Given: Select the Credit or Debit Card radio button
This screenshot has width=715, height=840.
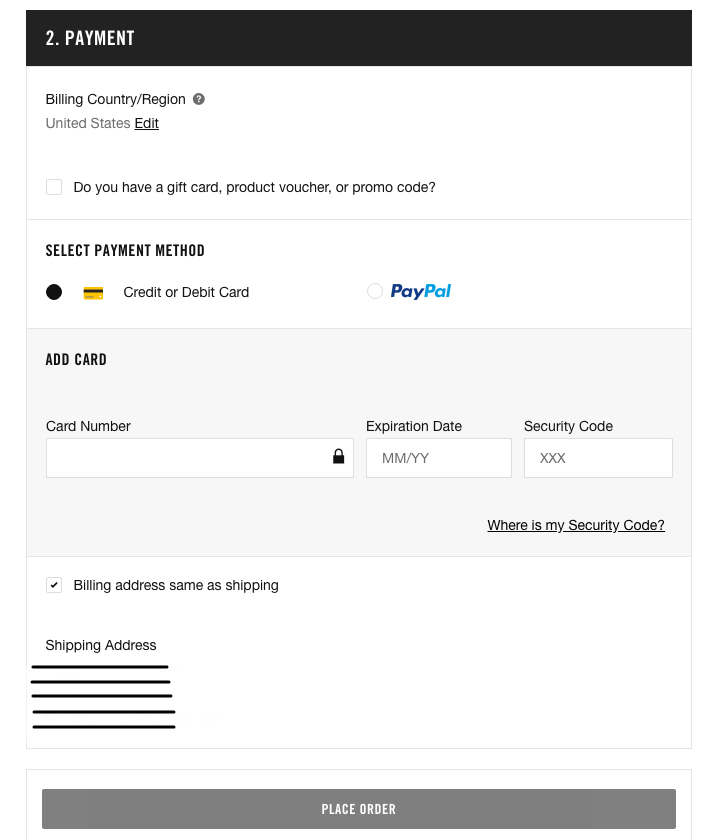Looking at the screenshot, I should (x=54, y=292).
